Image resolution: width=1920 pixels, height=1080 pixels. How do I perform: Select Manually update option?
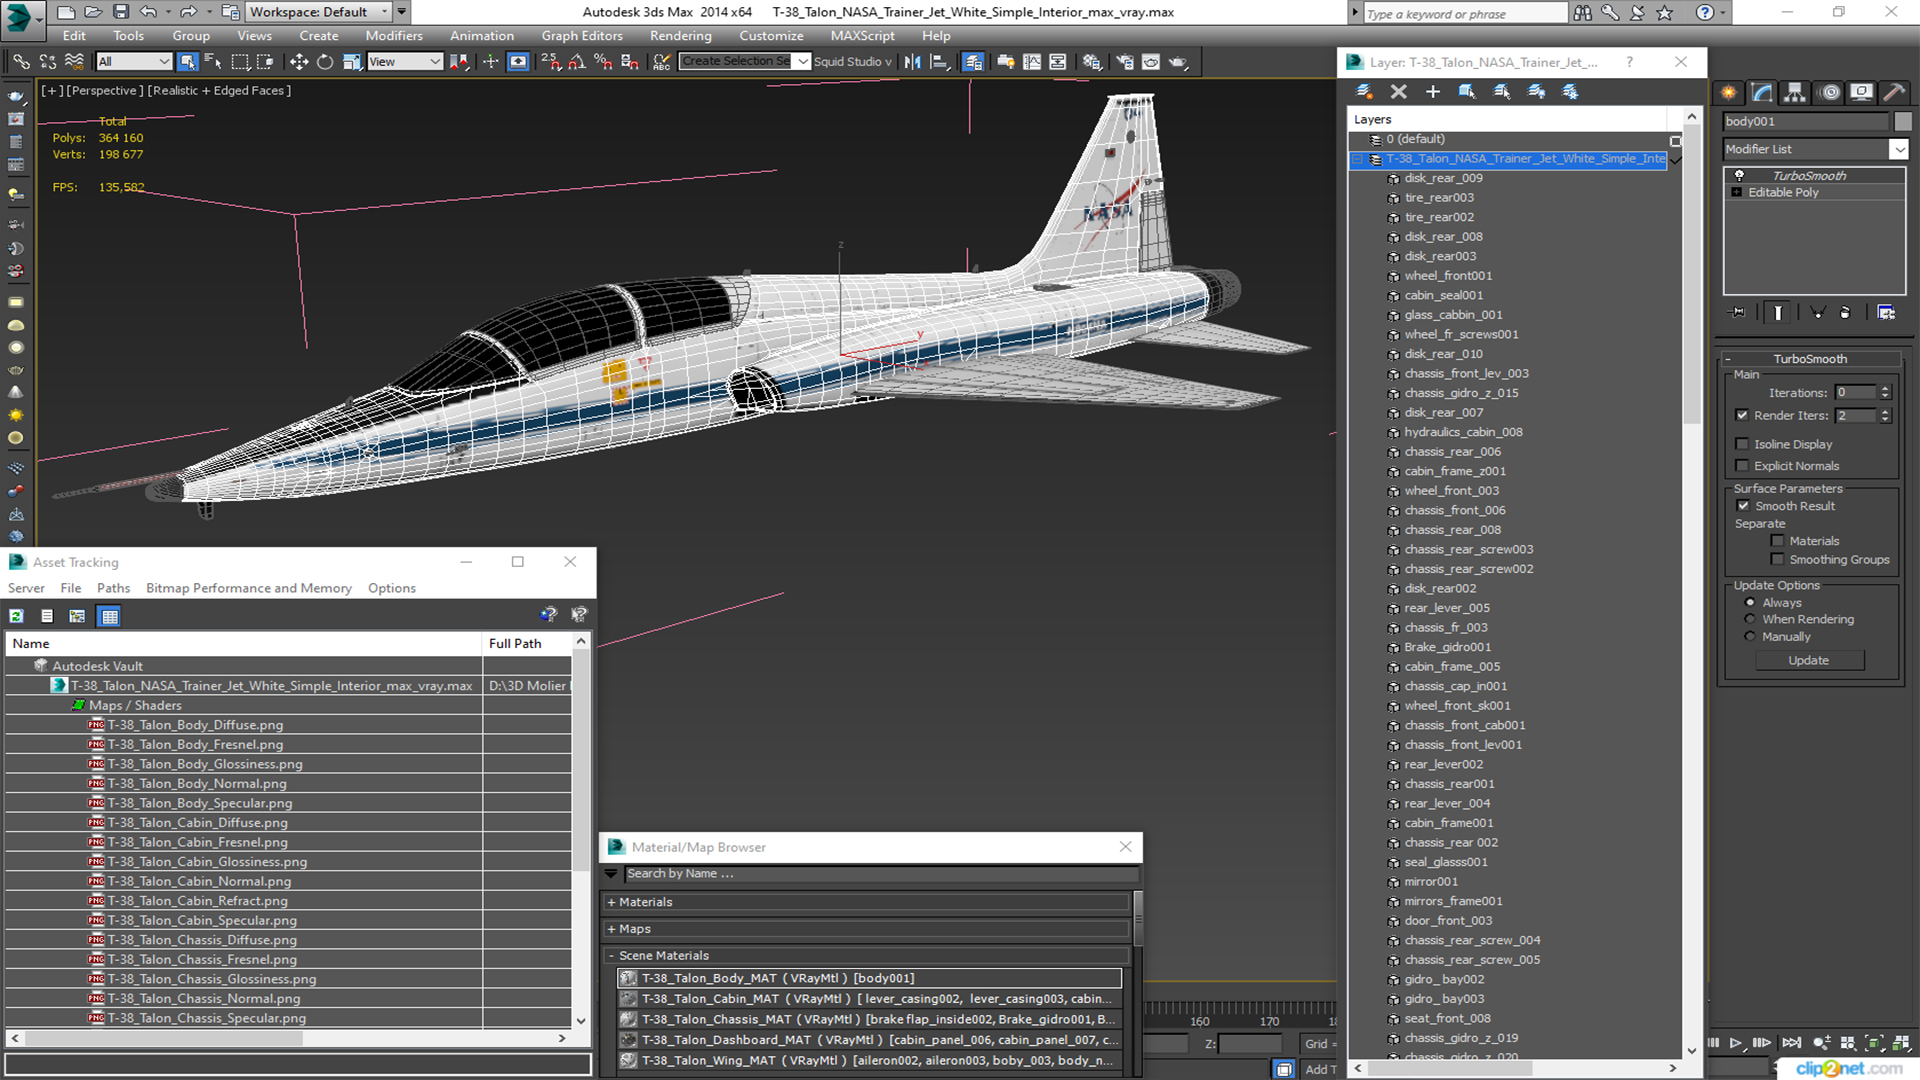coord(1750,636)
